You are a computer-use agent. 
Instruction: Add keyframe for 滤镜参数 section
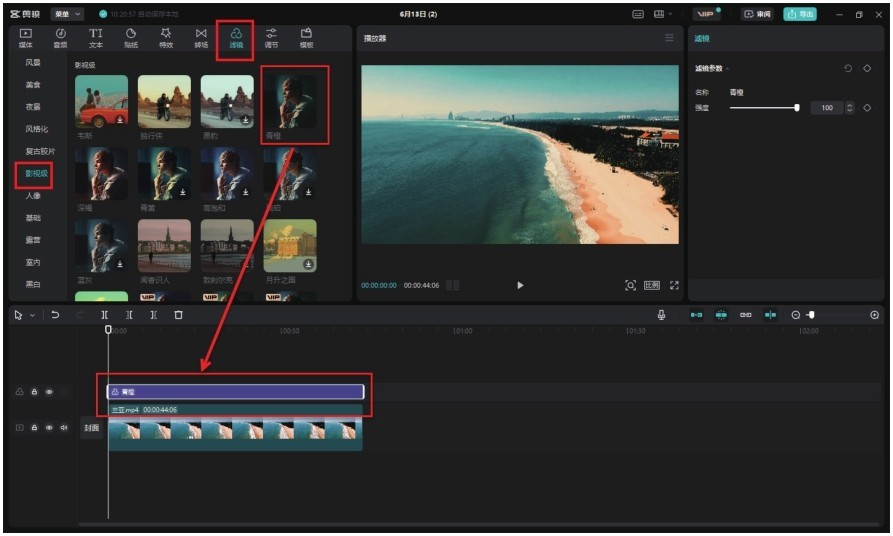867,68
